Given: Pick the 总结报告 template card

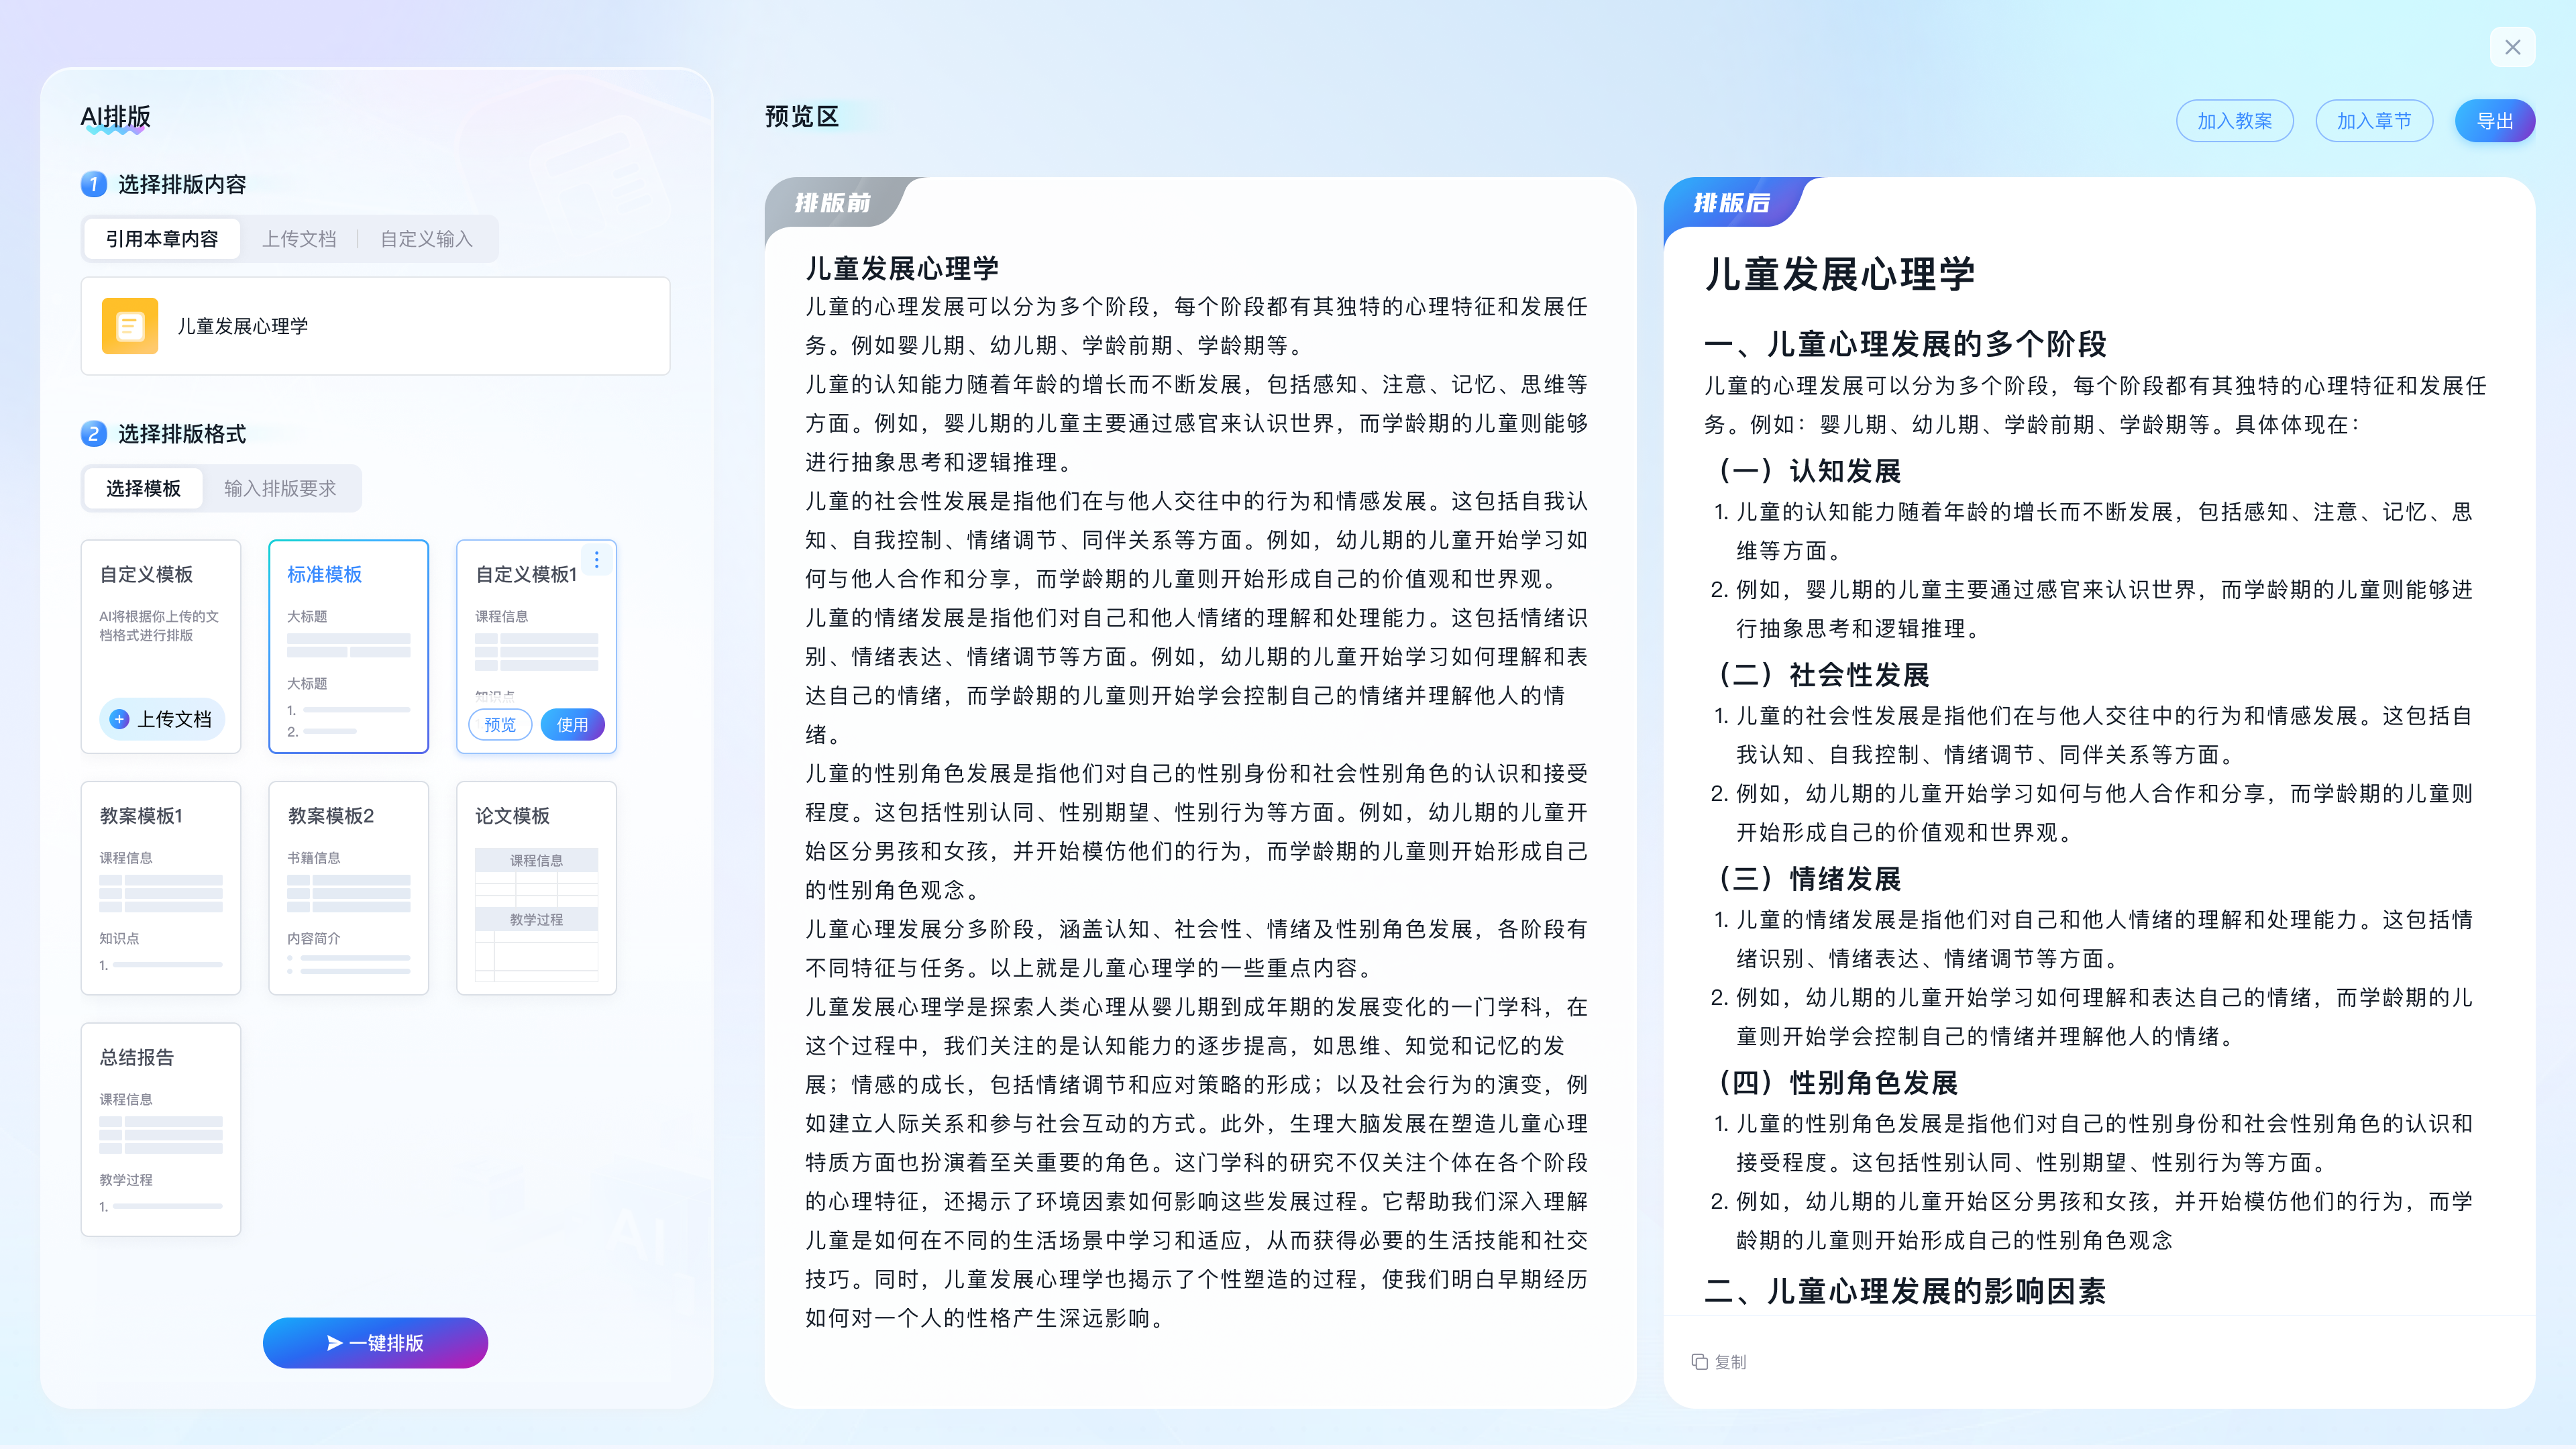Looking at the screenshot, I should click(161, 1129).
